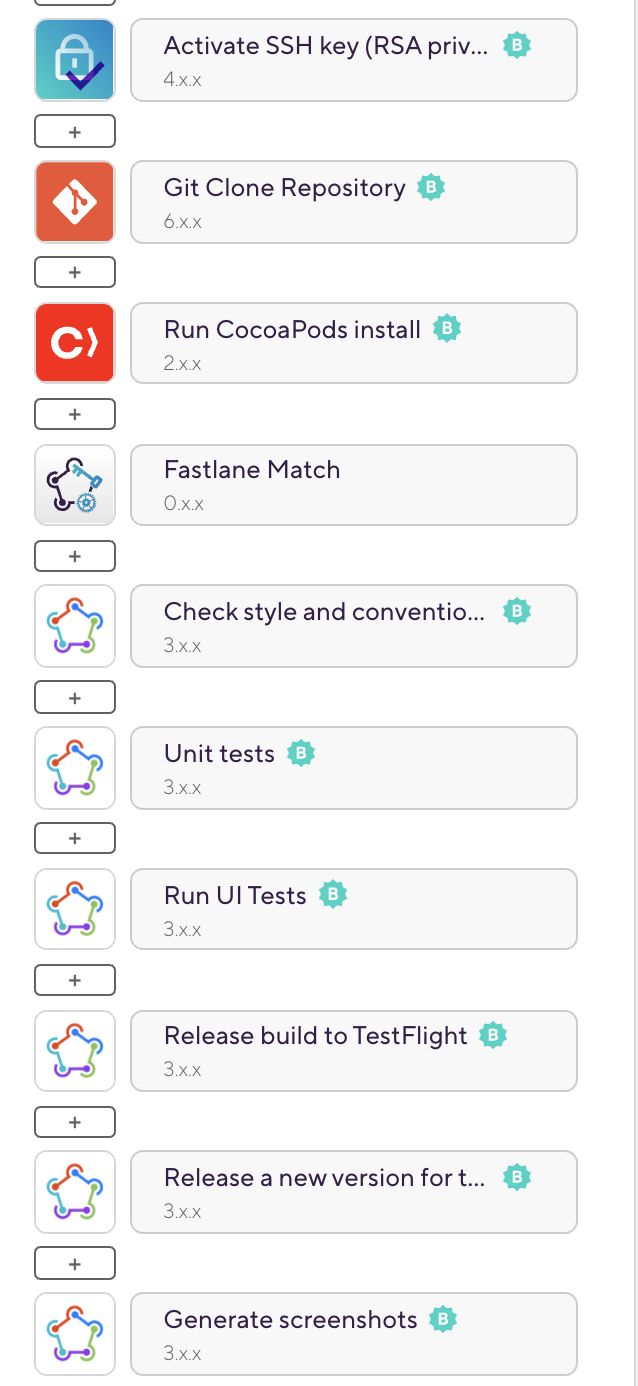Click the verified badge next to Unit tests
This screenshot has height=1386, width=638.
click(x=301, y=753)
